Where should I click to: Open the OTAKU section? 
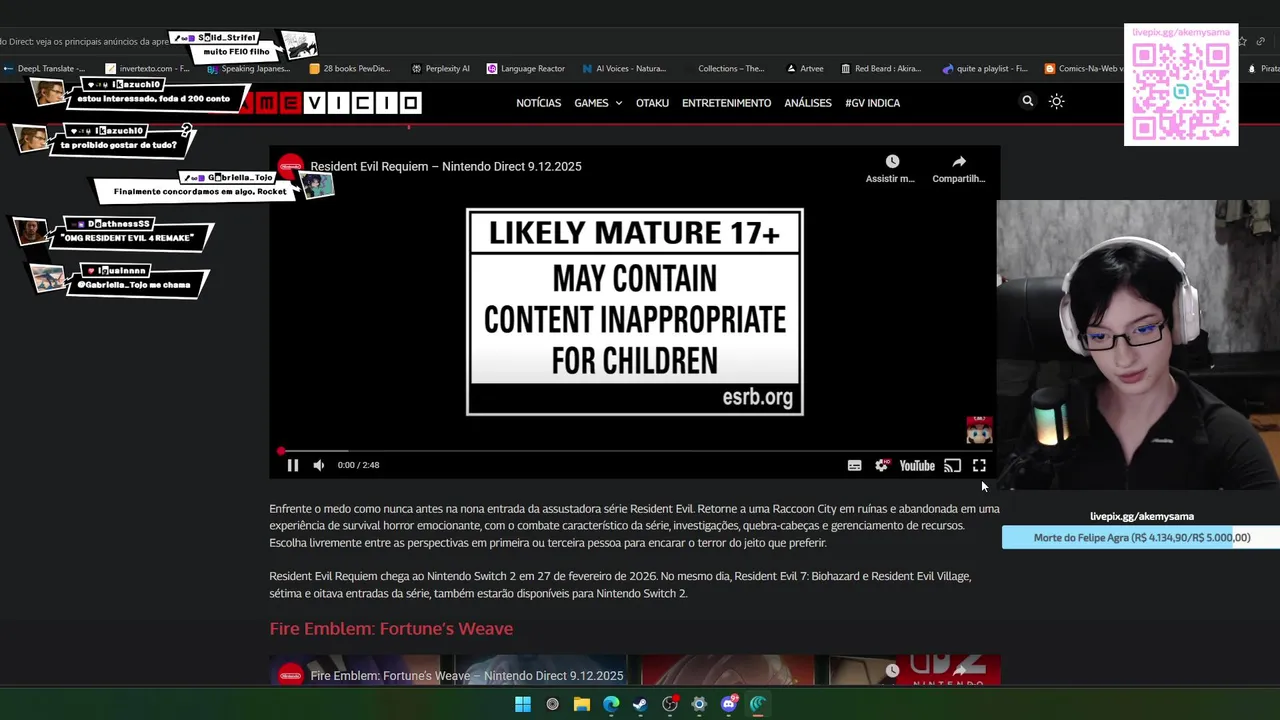(x=652, y=103)
